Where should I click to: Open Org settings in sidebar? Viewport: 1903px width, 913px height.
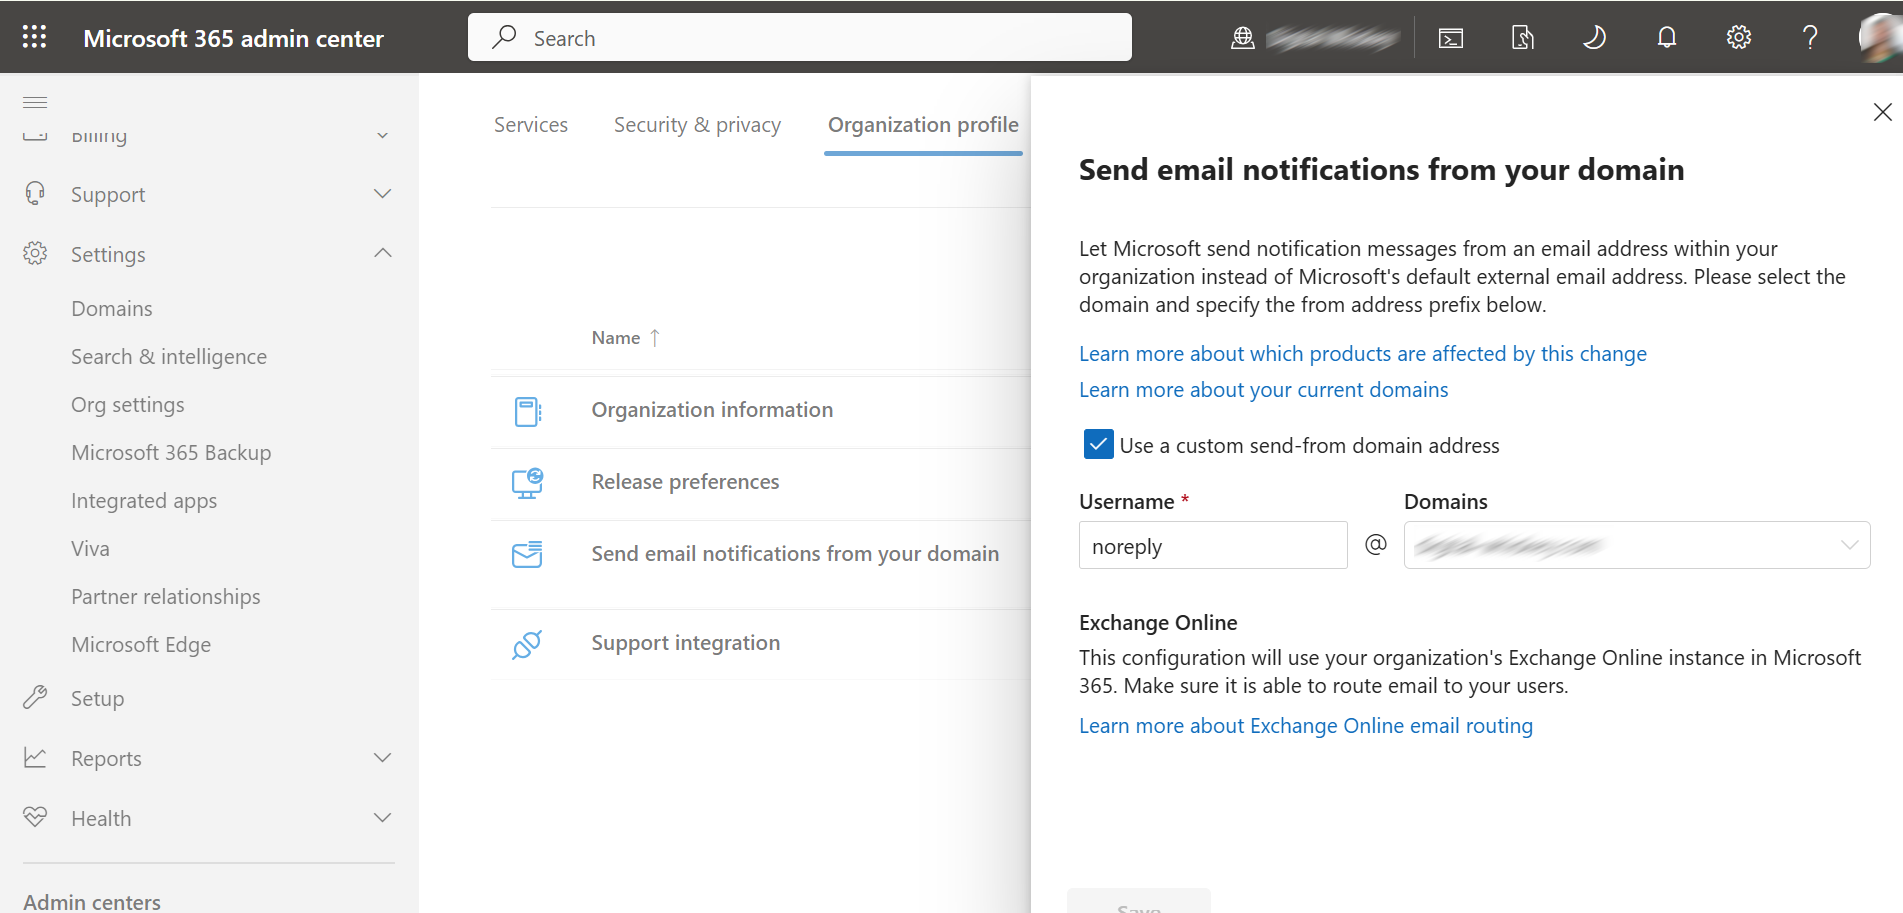(x=128, y=405)
